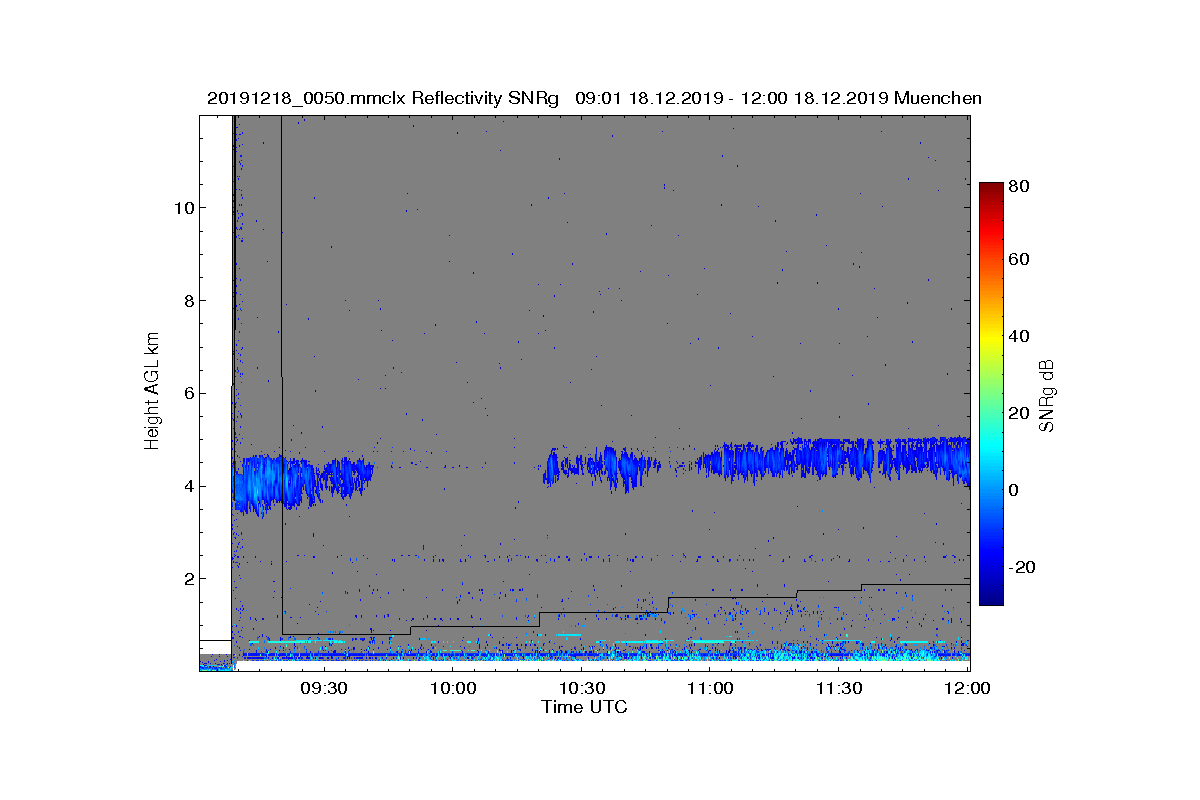Image resolution: width=1200 pixels, height=800 pixels.
Task: Click the height axis label 4
Action: [x=188, y=487]
